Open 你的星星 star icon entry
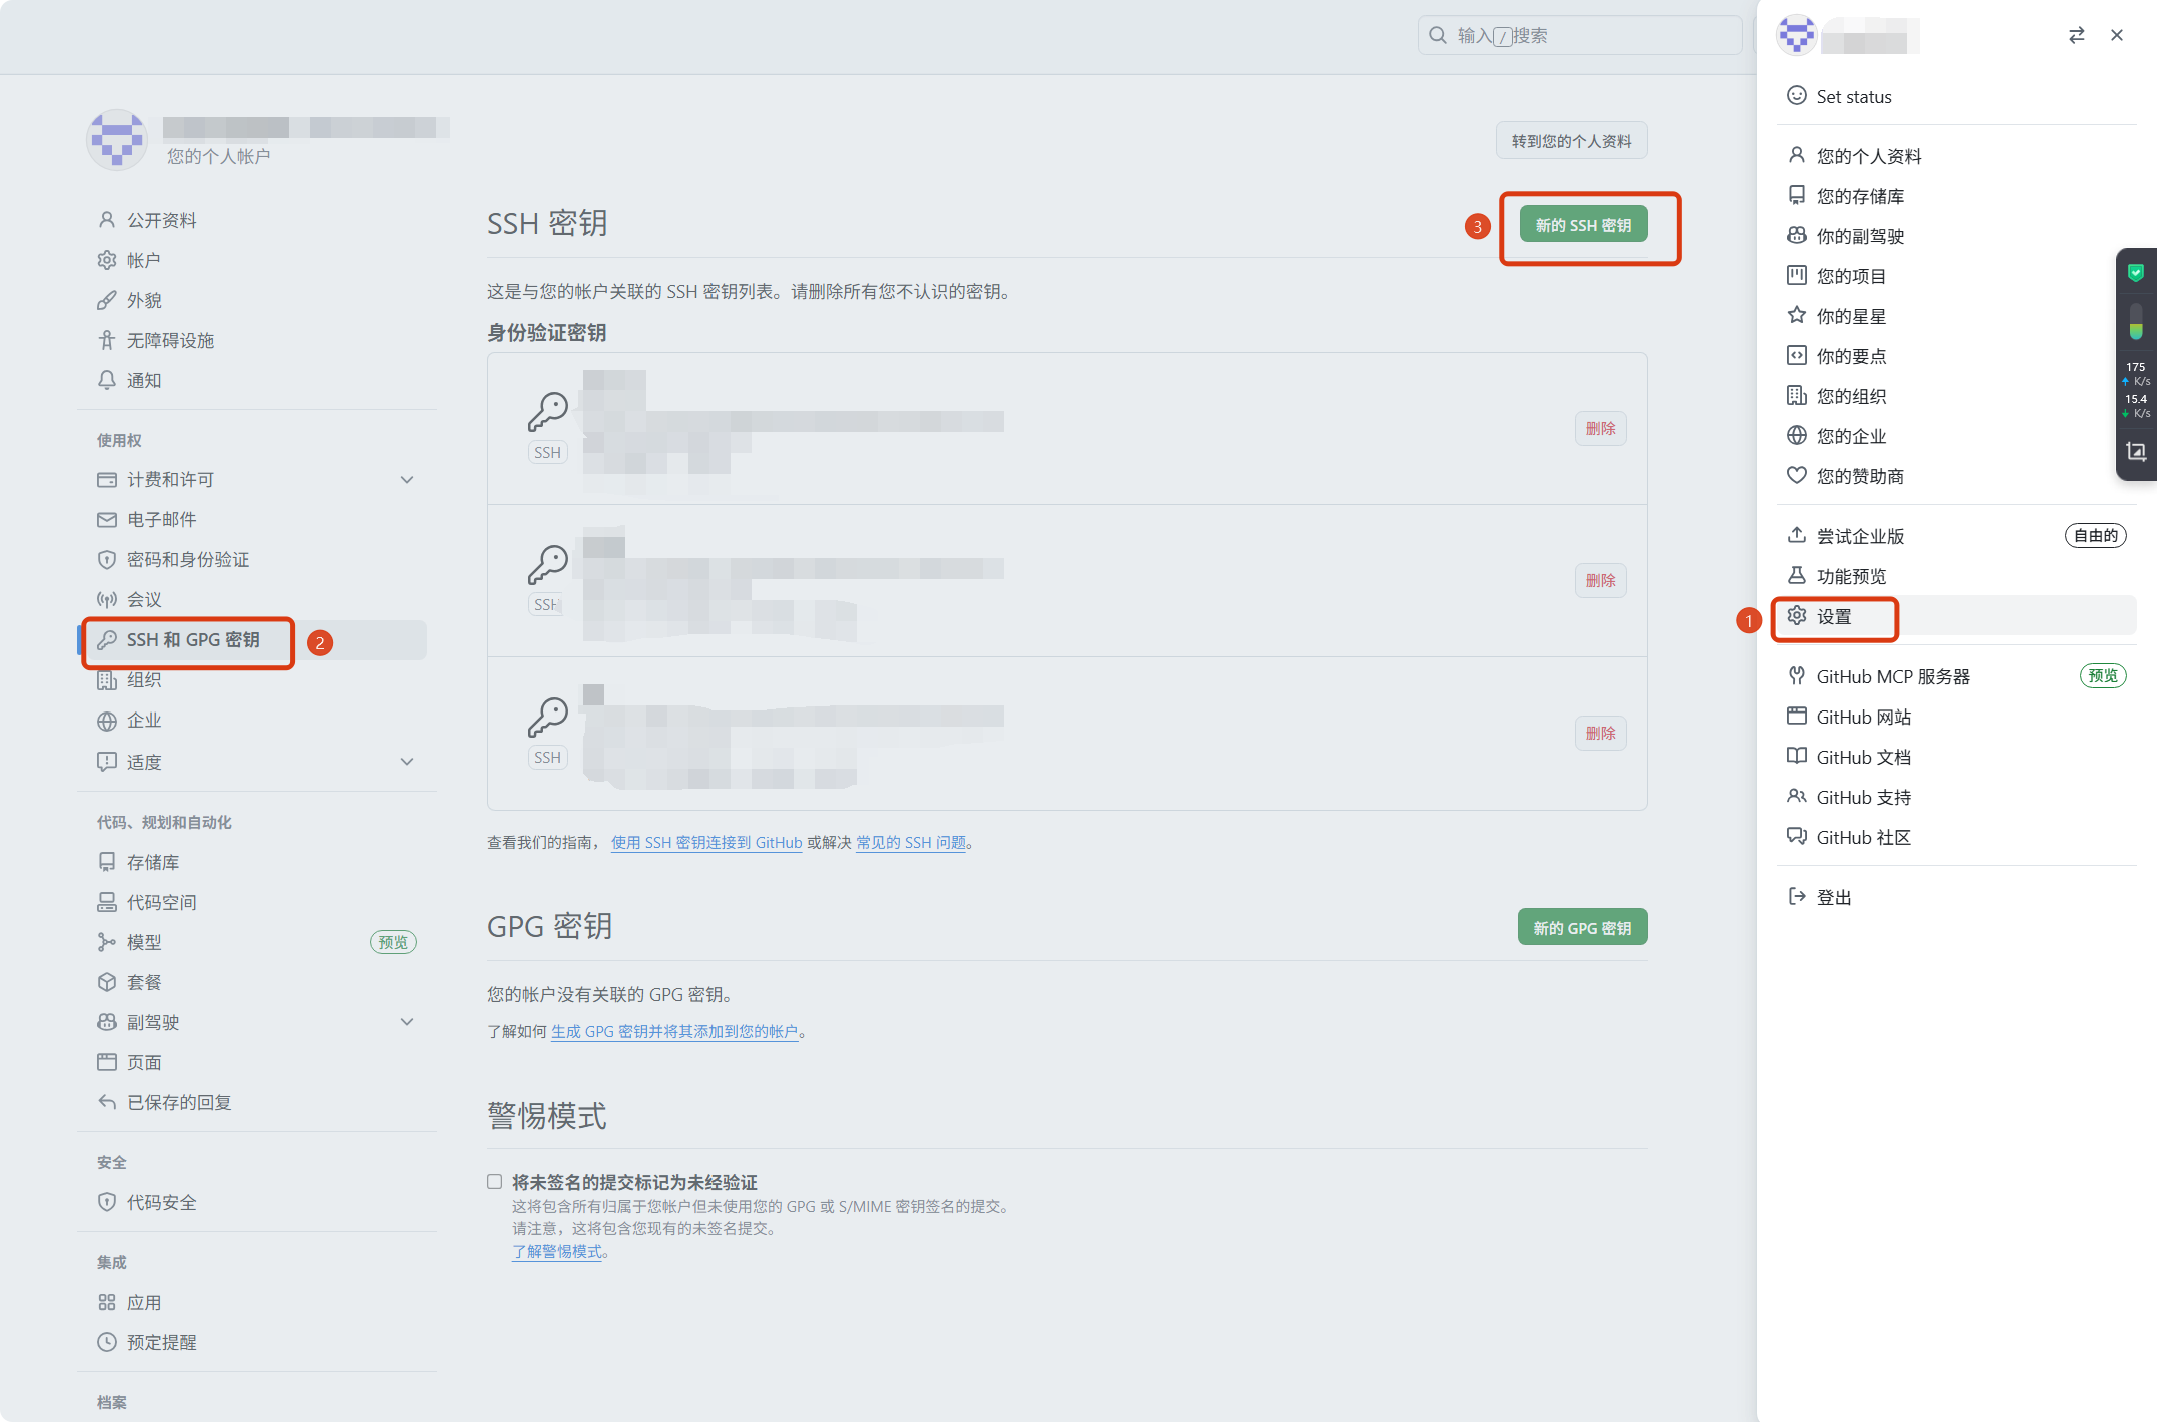Screen dimensions: 2157x1422 (1796, 316)
